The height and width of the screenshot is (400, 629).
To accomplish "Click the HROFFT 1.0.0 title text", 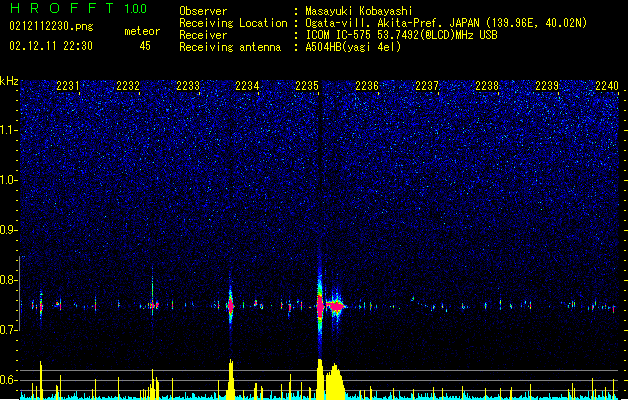I will click(x=78, y=8).
